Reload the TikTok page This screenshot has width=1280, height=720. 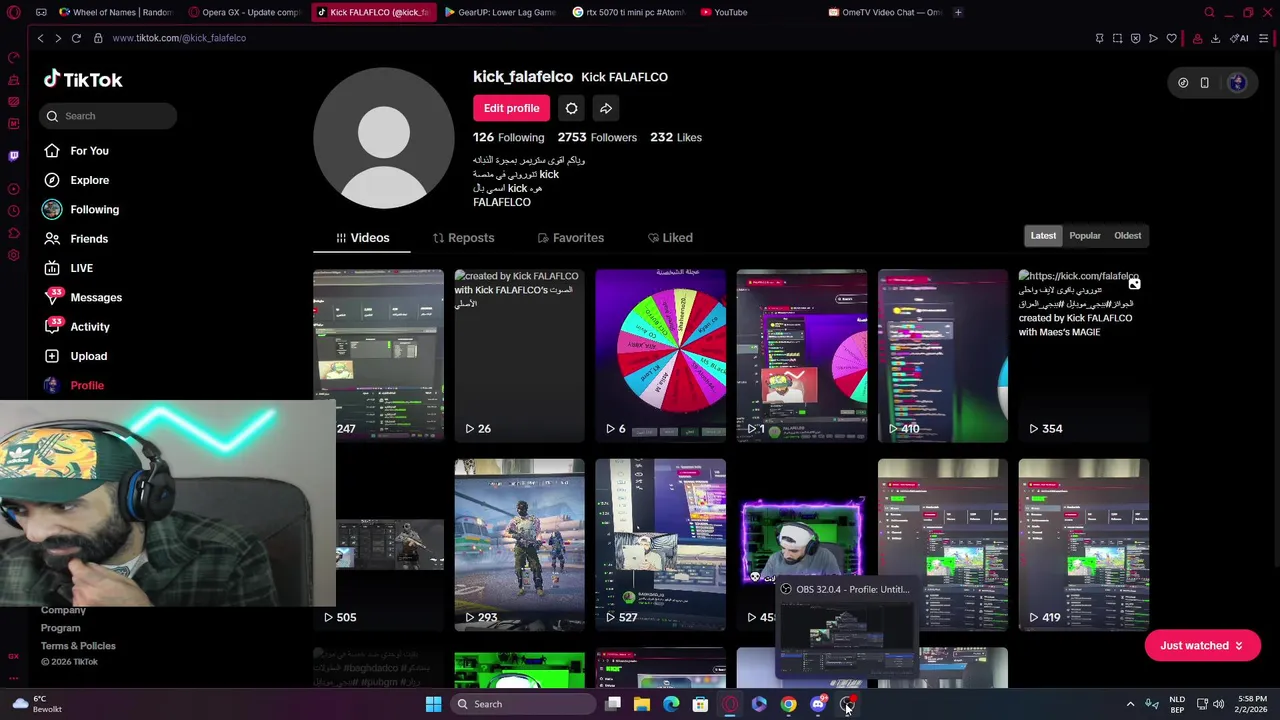click(x=76, y=38)
